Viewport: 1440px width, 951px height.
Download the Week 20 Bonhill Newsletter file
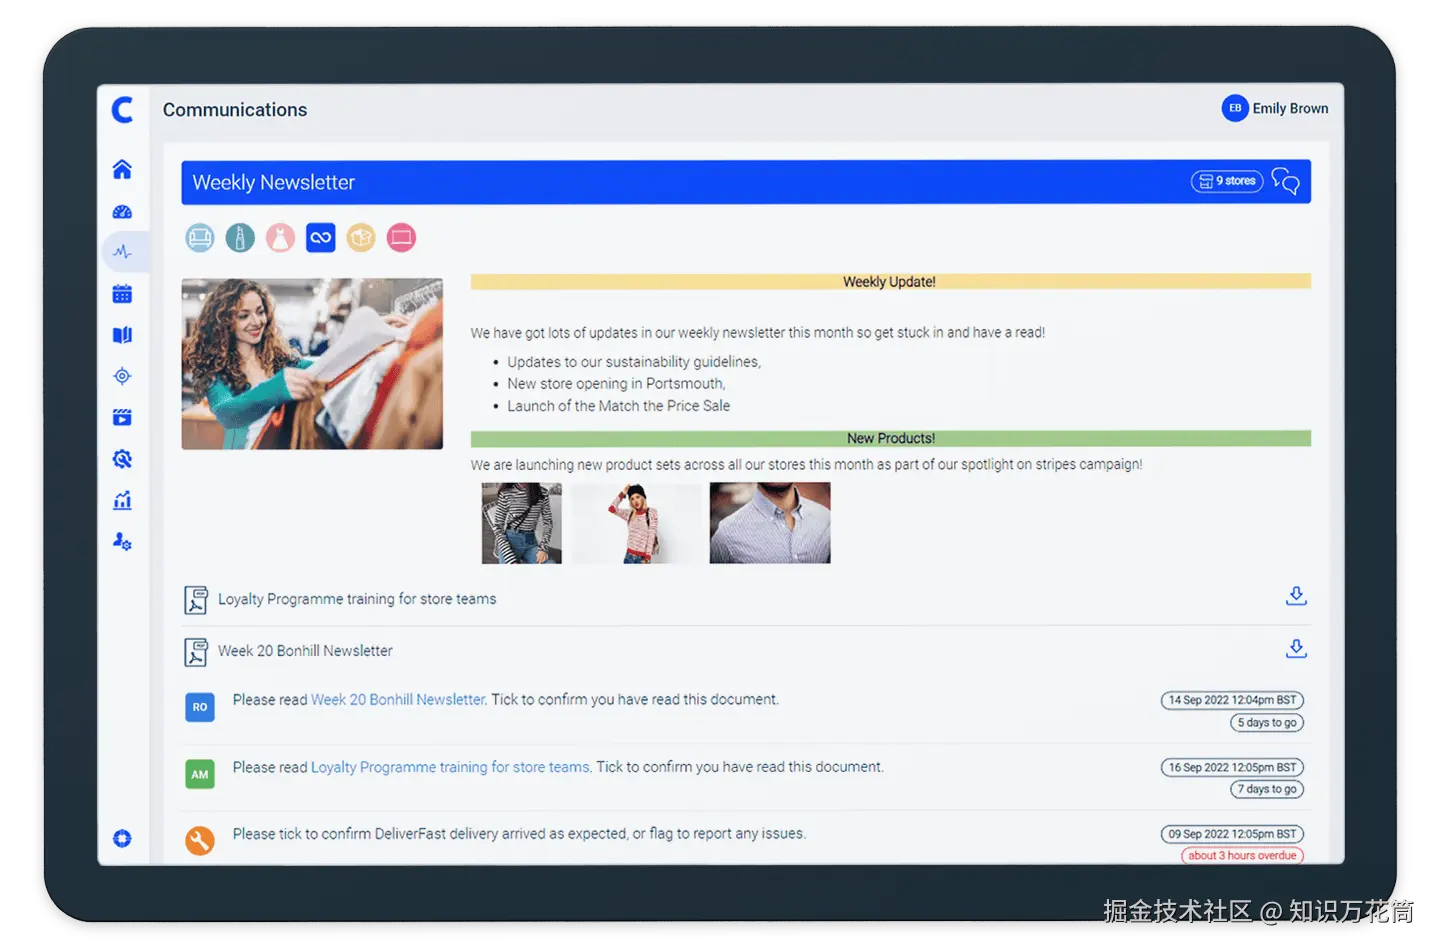[1296, 648]
